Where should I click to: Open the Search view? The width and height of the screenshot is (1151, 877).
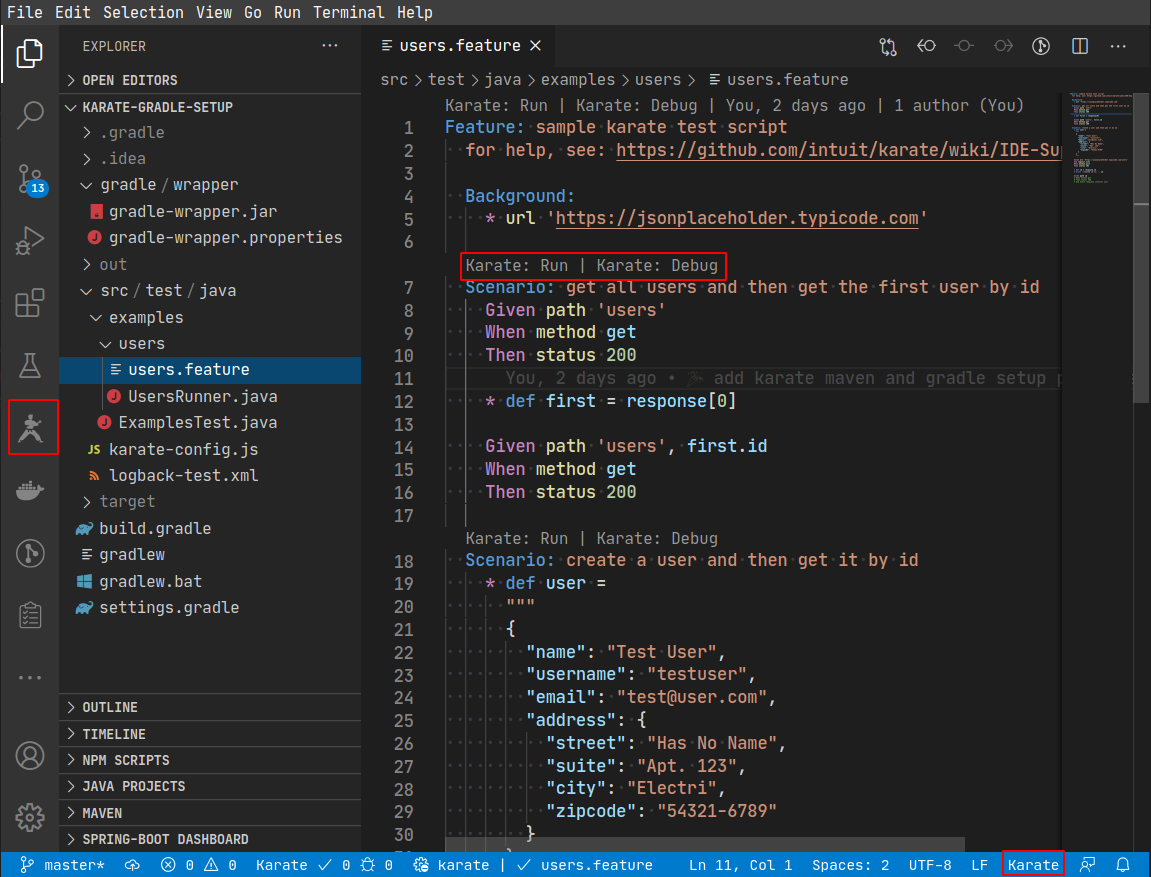(30, 115)
